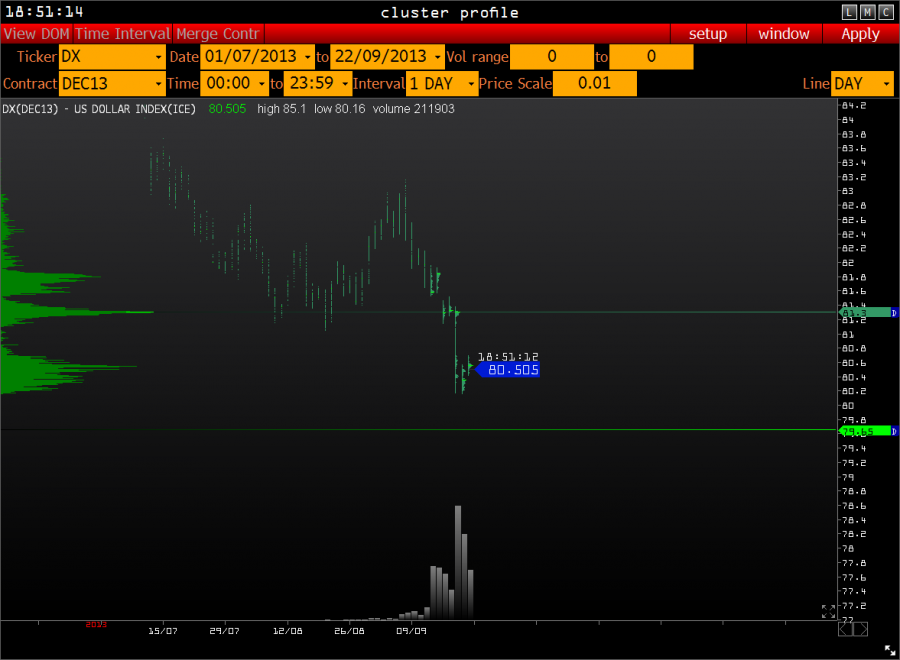Click the fit-chart-to-screen arrows icon
Image resolution: width=900 pixels, height=660 pixels.
(x=829, y=611)
